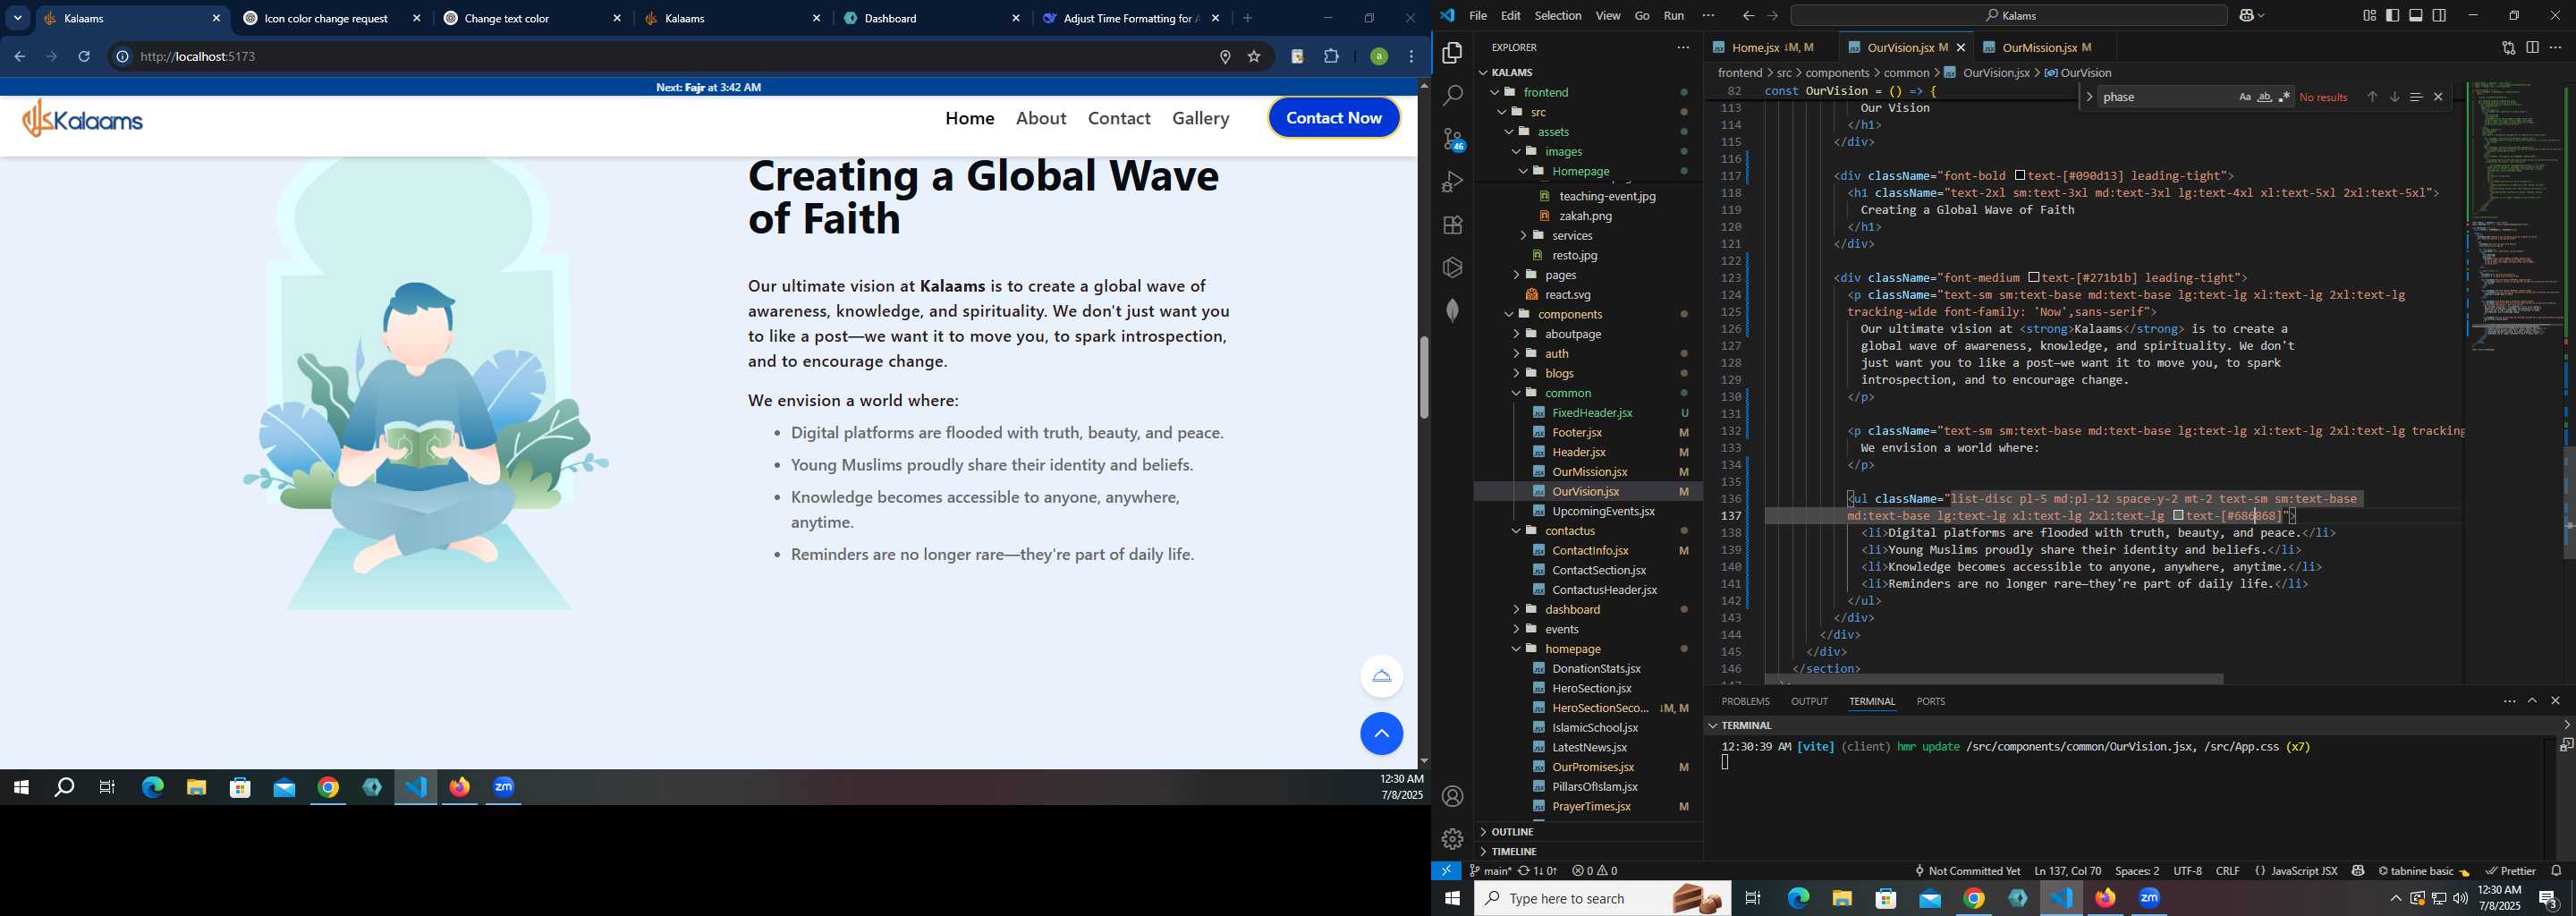Click Contact link in site navigation
The image size is (2576, 916).
point(1119,118)
